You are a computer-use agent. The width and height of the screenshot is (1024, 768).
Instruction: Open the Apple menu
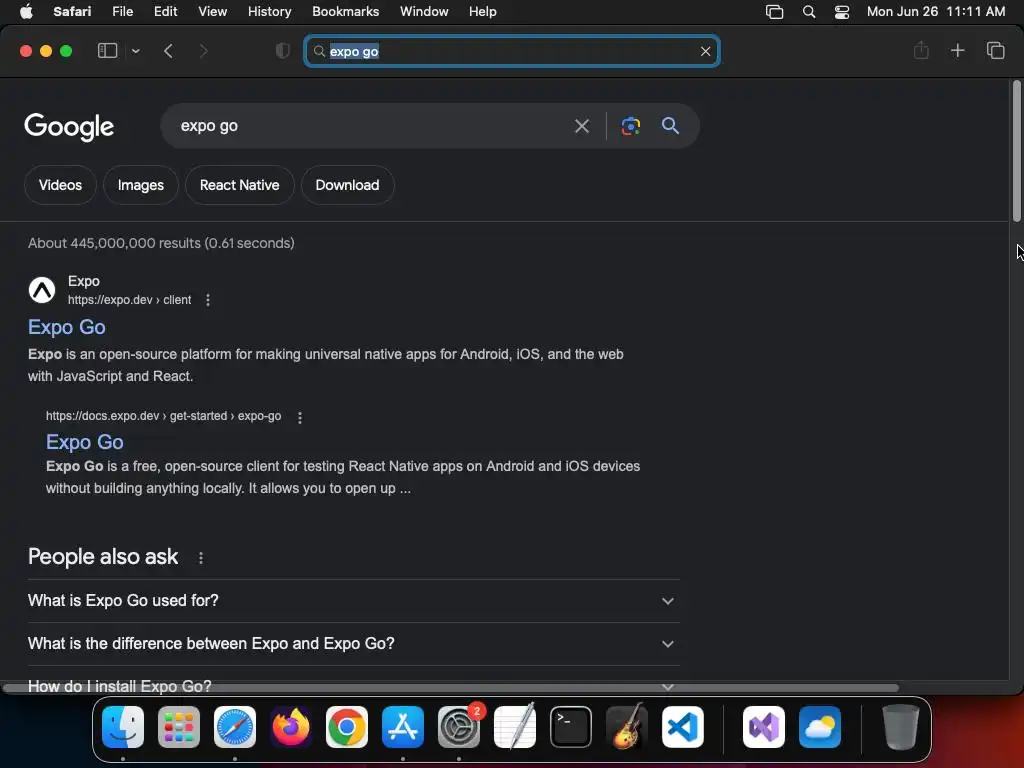(x=26, y=11)
